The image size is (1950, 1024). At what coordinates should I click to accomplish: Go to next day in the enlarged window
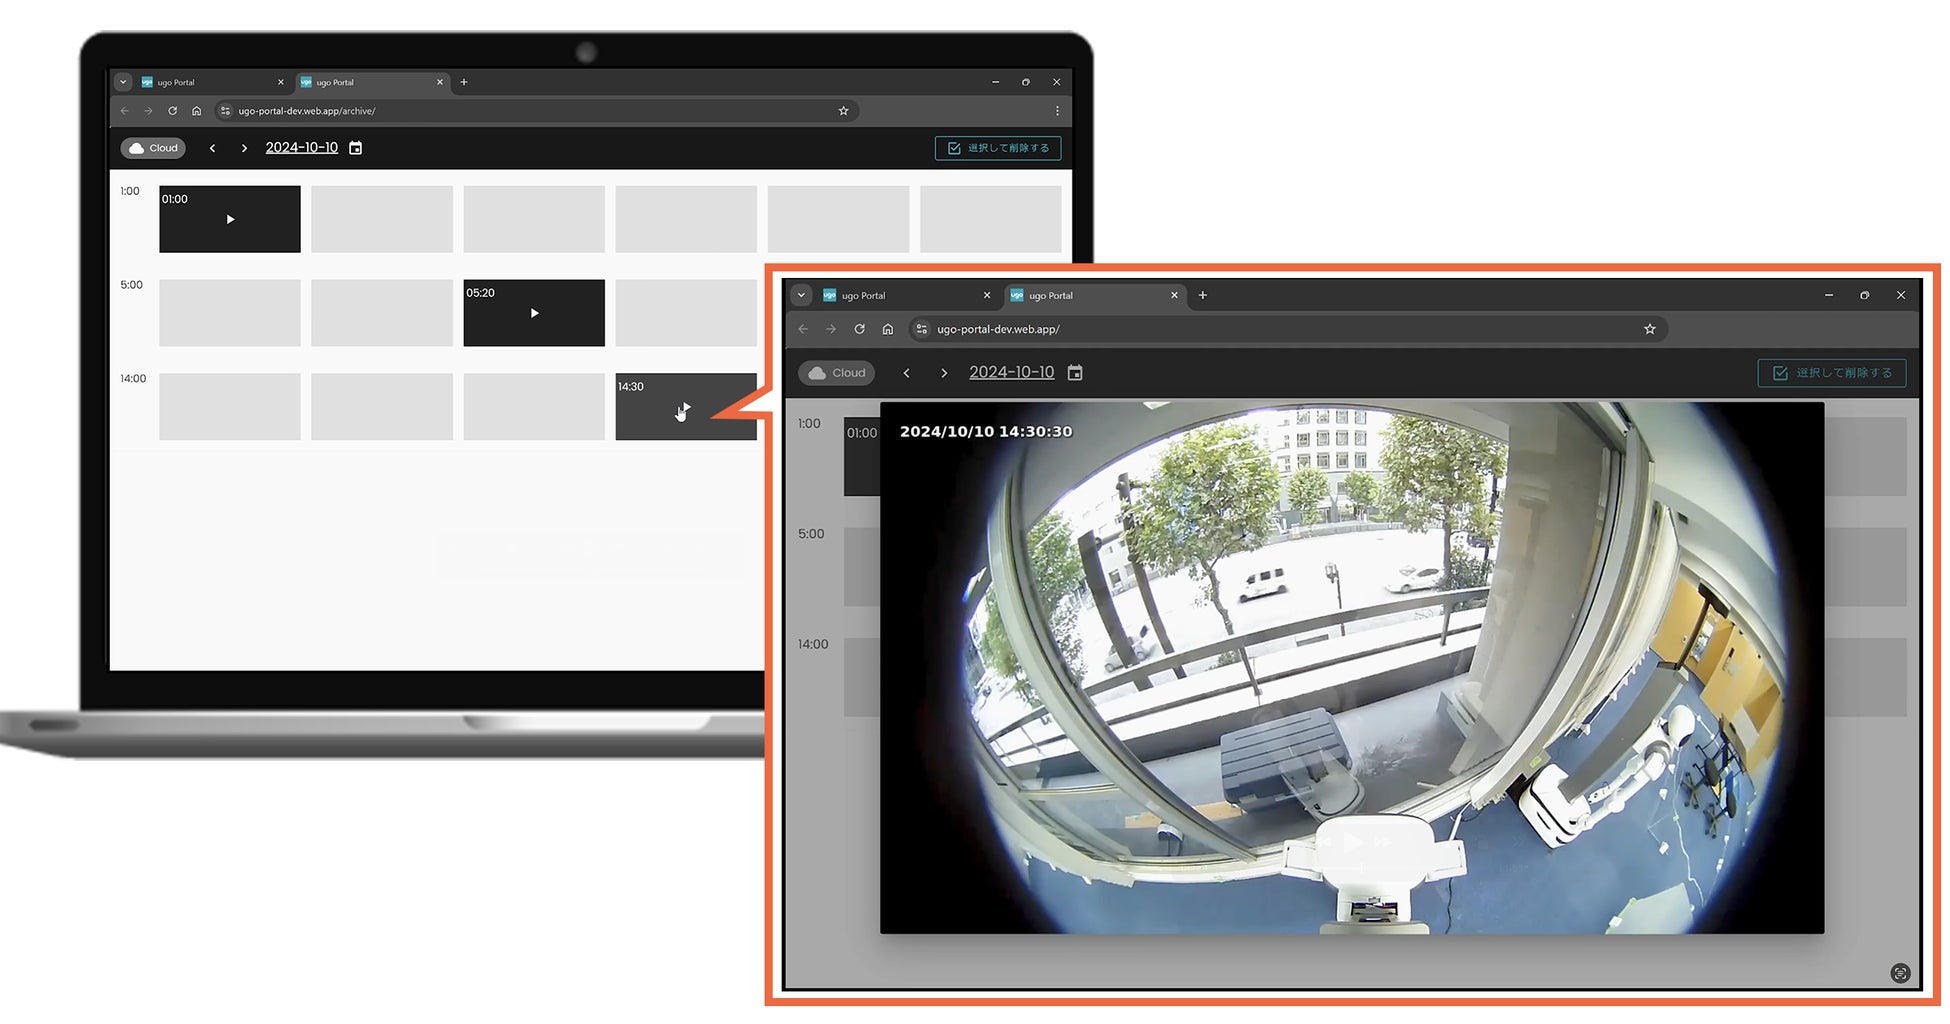(944, 373)
